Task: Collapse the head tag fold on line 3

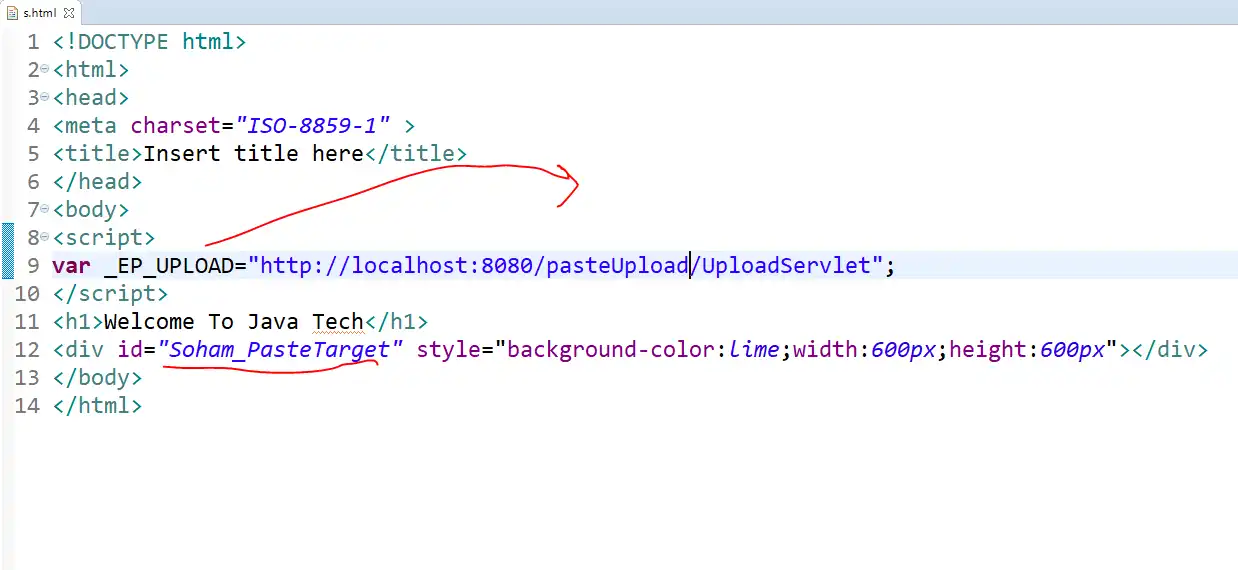Action: point(45,98)
